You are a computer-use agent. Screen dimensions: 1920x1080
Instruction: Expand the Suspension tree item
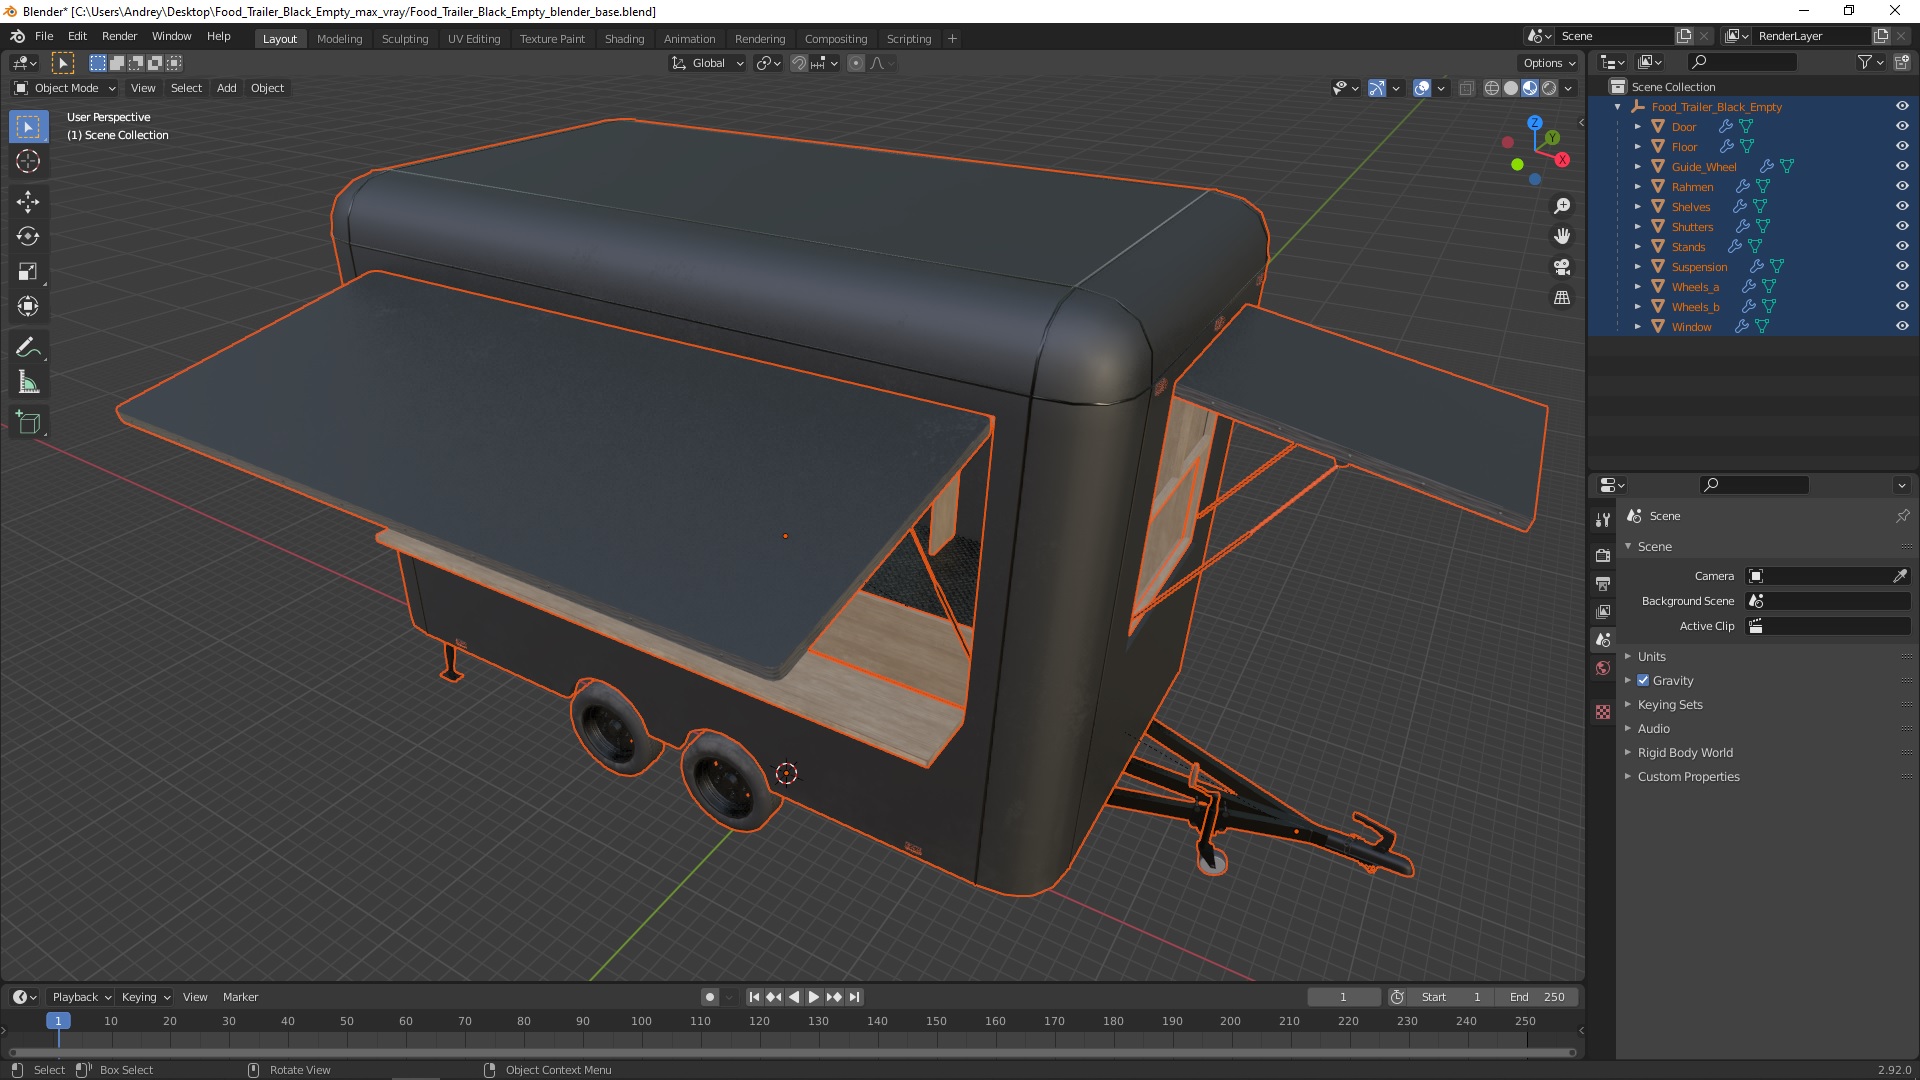tap(1637, 267)
